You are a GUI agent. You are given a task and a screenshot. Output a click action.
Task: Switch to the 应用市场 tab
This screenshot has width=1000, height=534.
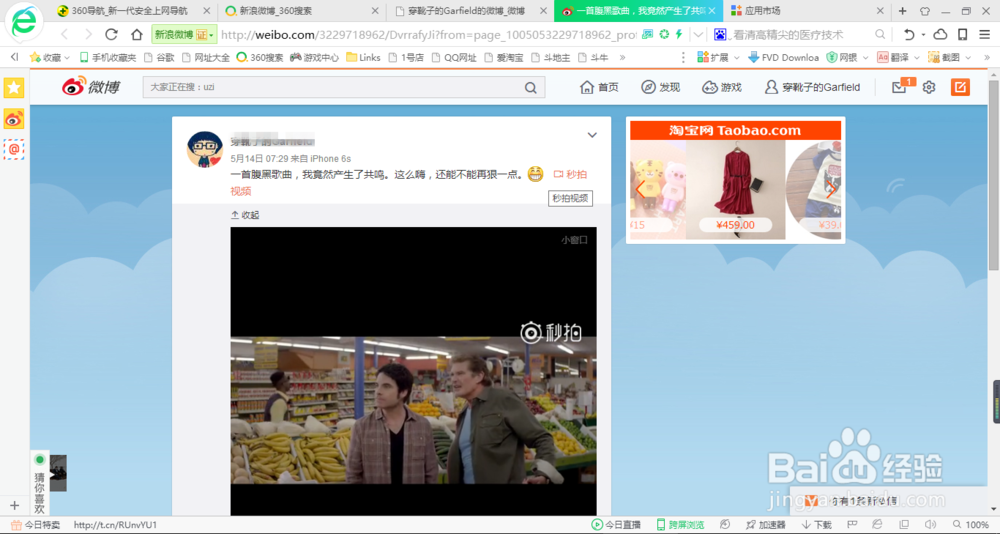763,11
